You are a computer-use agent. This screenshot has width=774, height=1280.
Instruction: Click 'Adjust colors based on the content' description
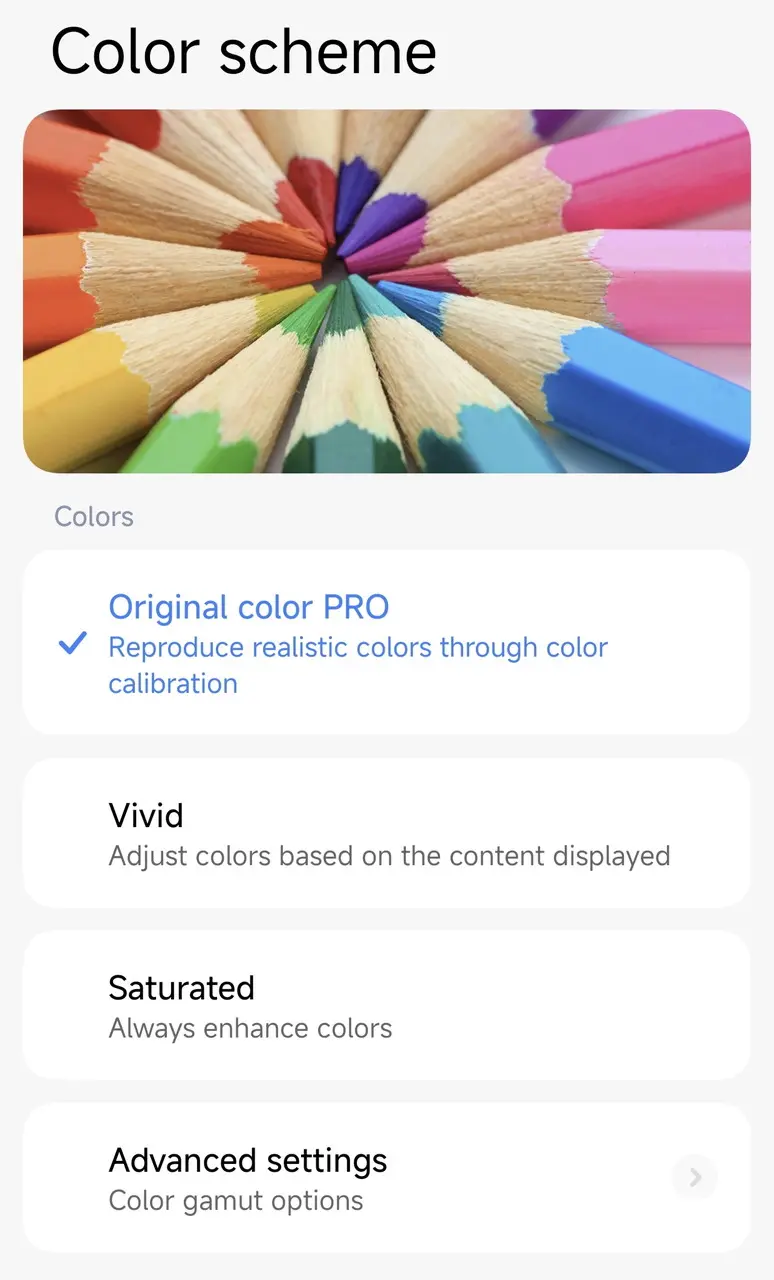coord(388,857)
